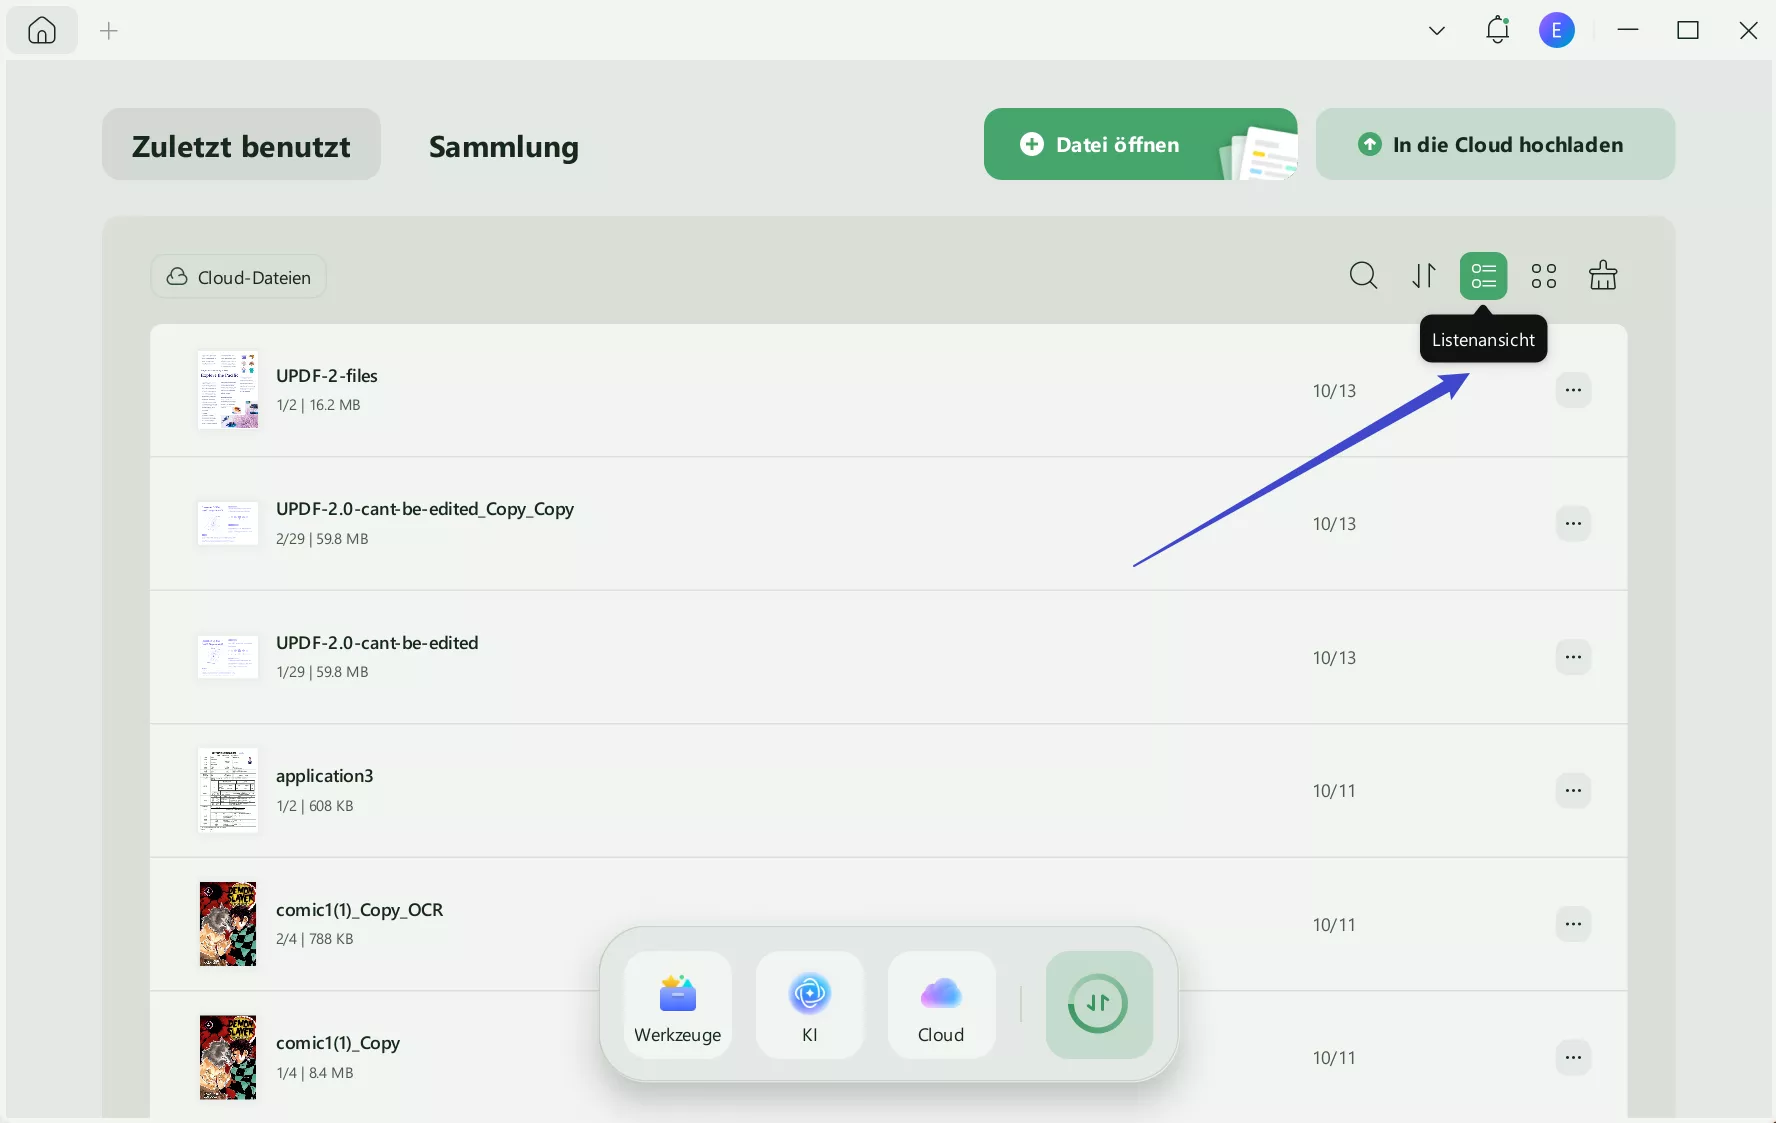Screen dimensions: 1776x1123
Task: Click the 1/2 | 608 KB file info
Action: (x=315, y=806)
